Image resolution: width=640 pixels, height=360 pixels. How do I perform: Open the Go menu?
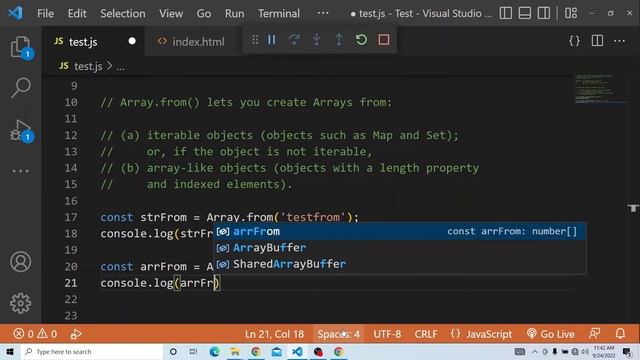click(x=204, y=13)
